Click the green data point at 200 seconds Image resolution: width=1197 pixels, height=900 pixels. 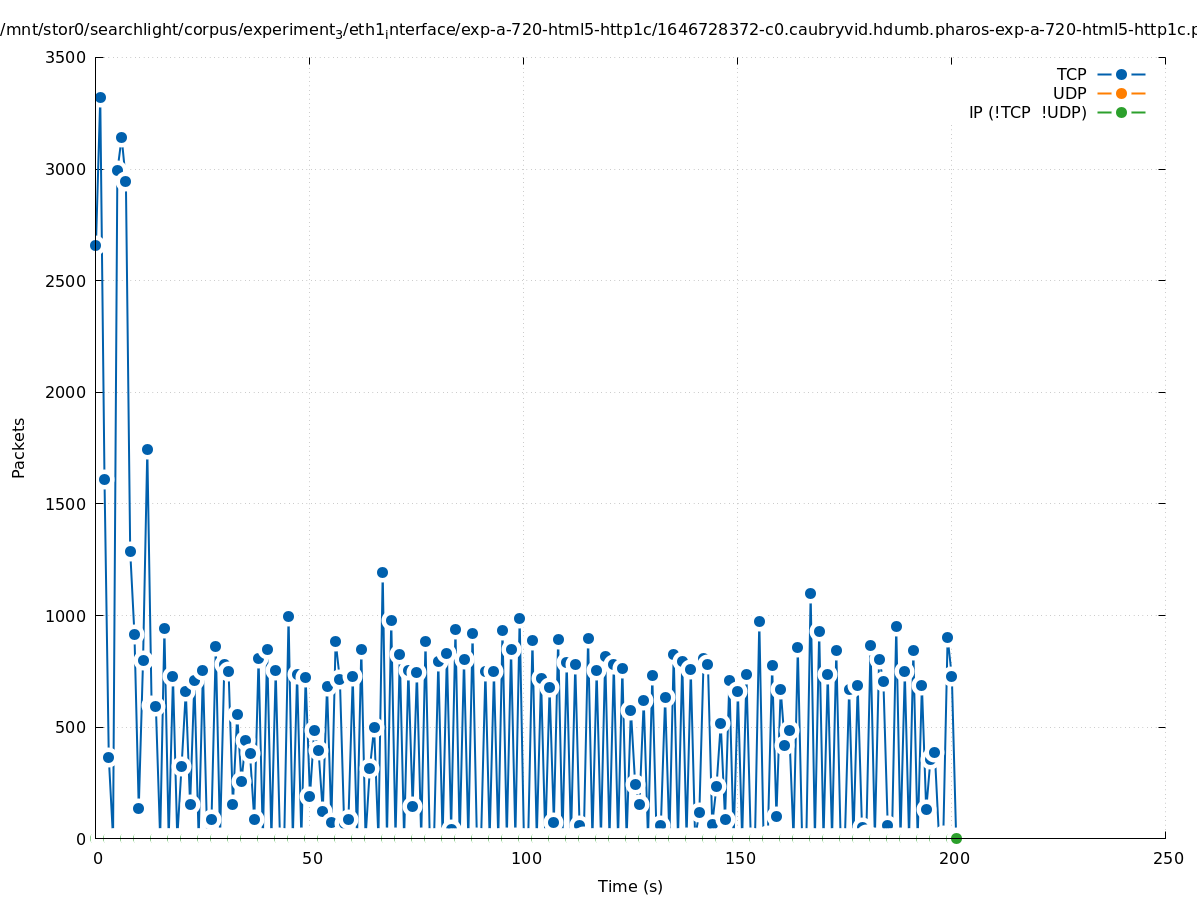pyautogui.click(x=956, y=838)
